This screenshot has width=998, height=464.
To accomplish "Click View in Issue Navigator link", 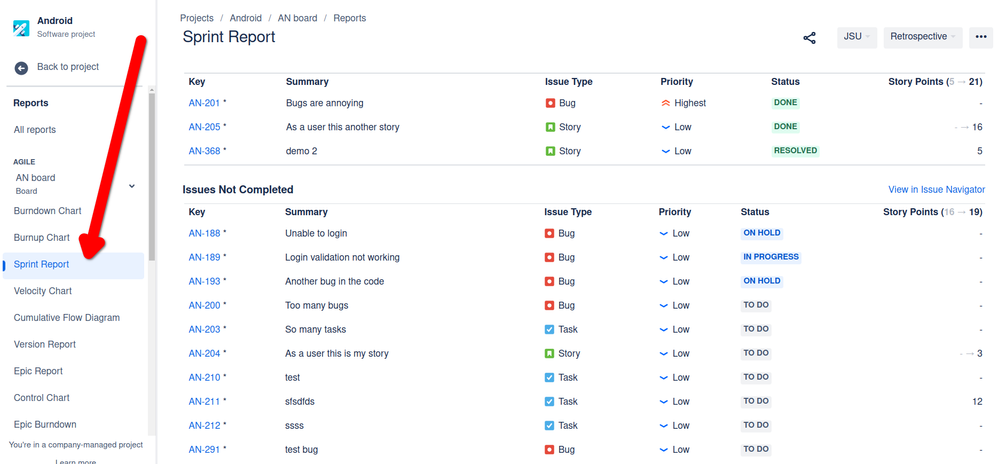I will coord(937,190).
